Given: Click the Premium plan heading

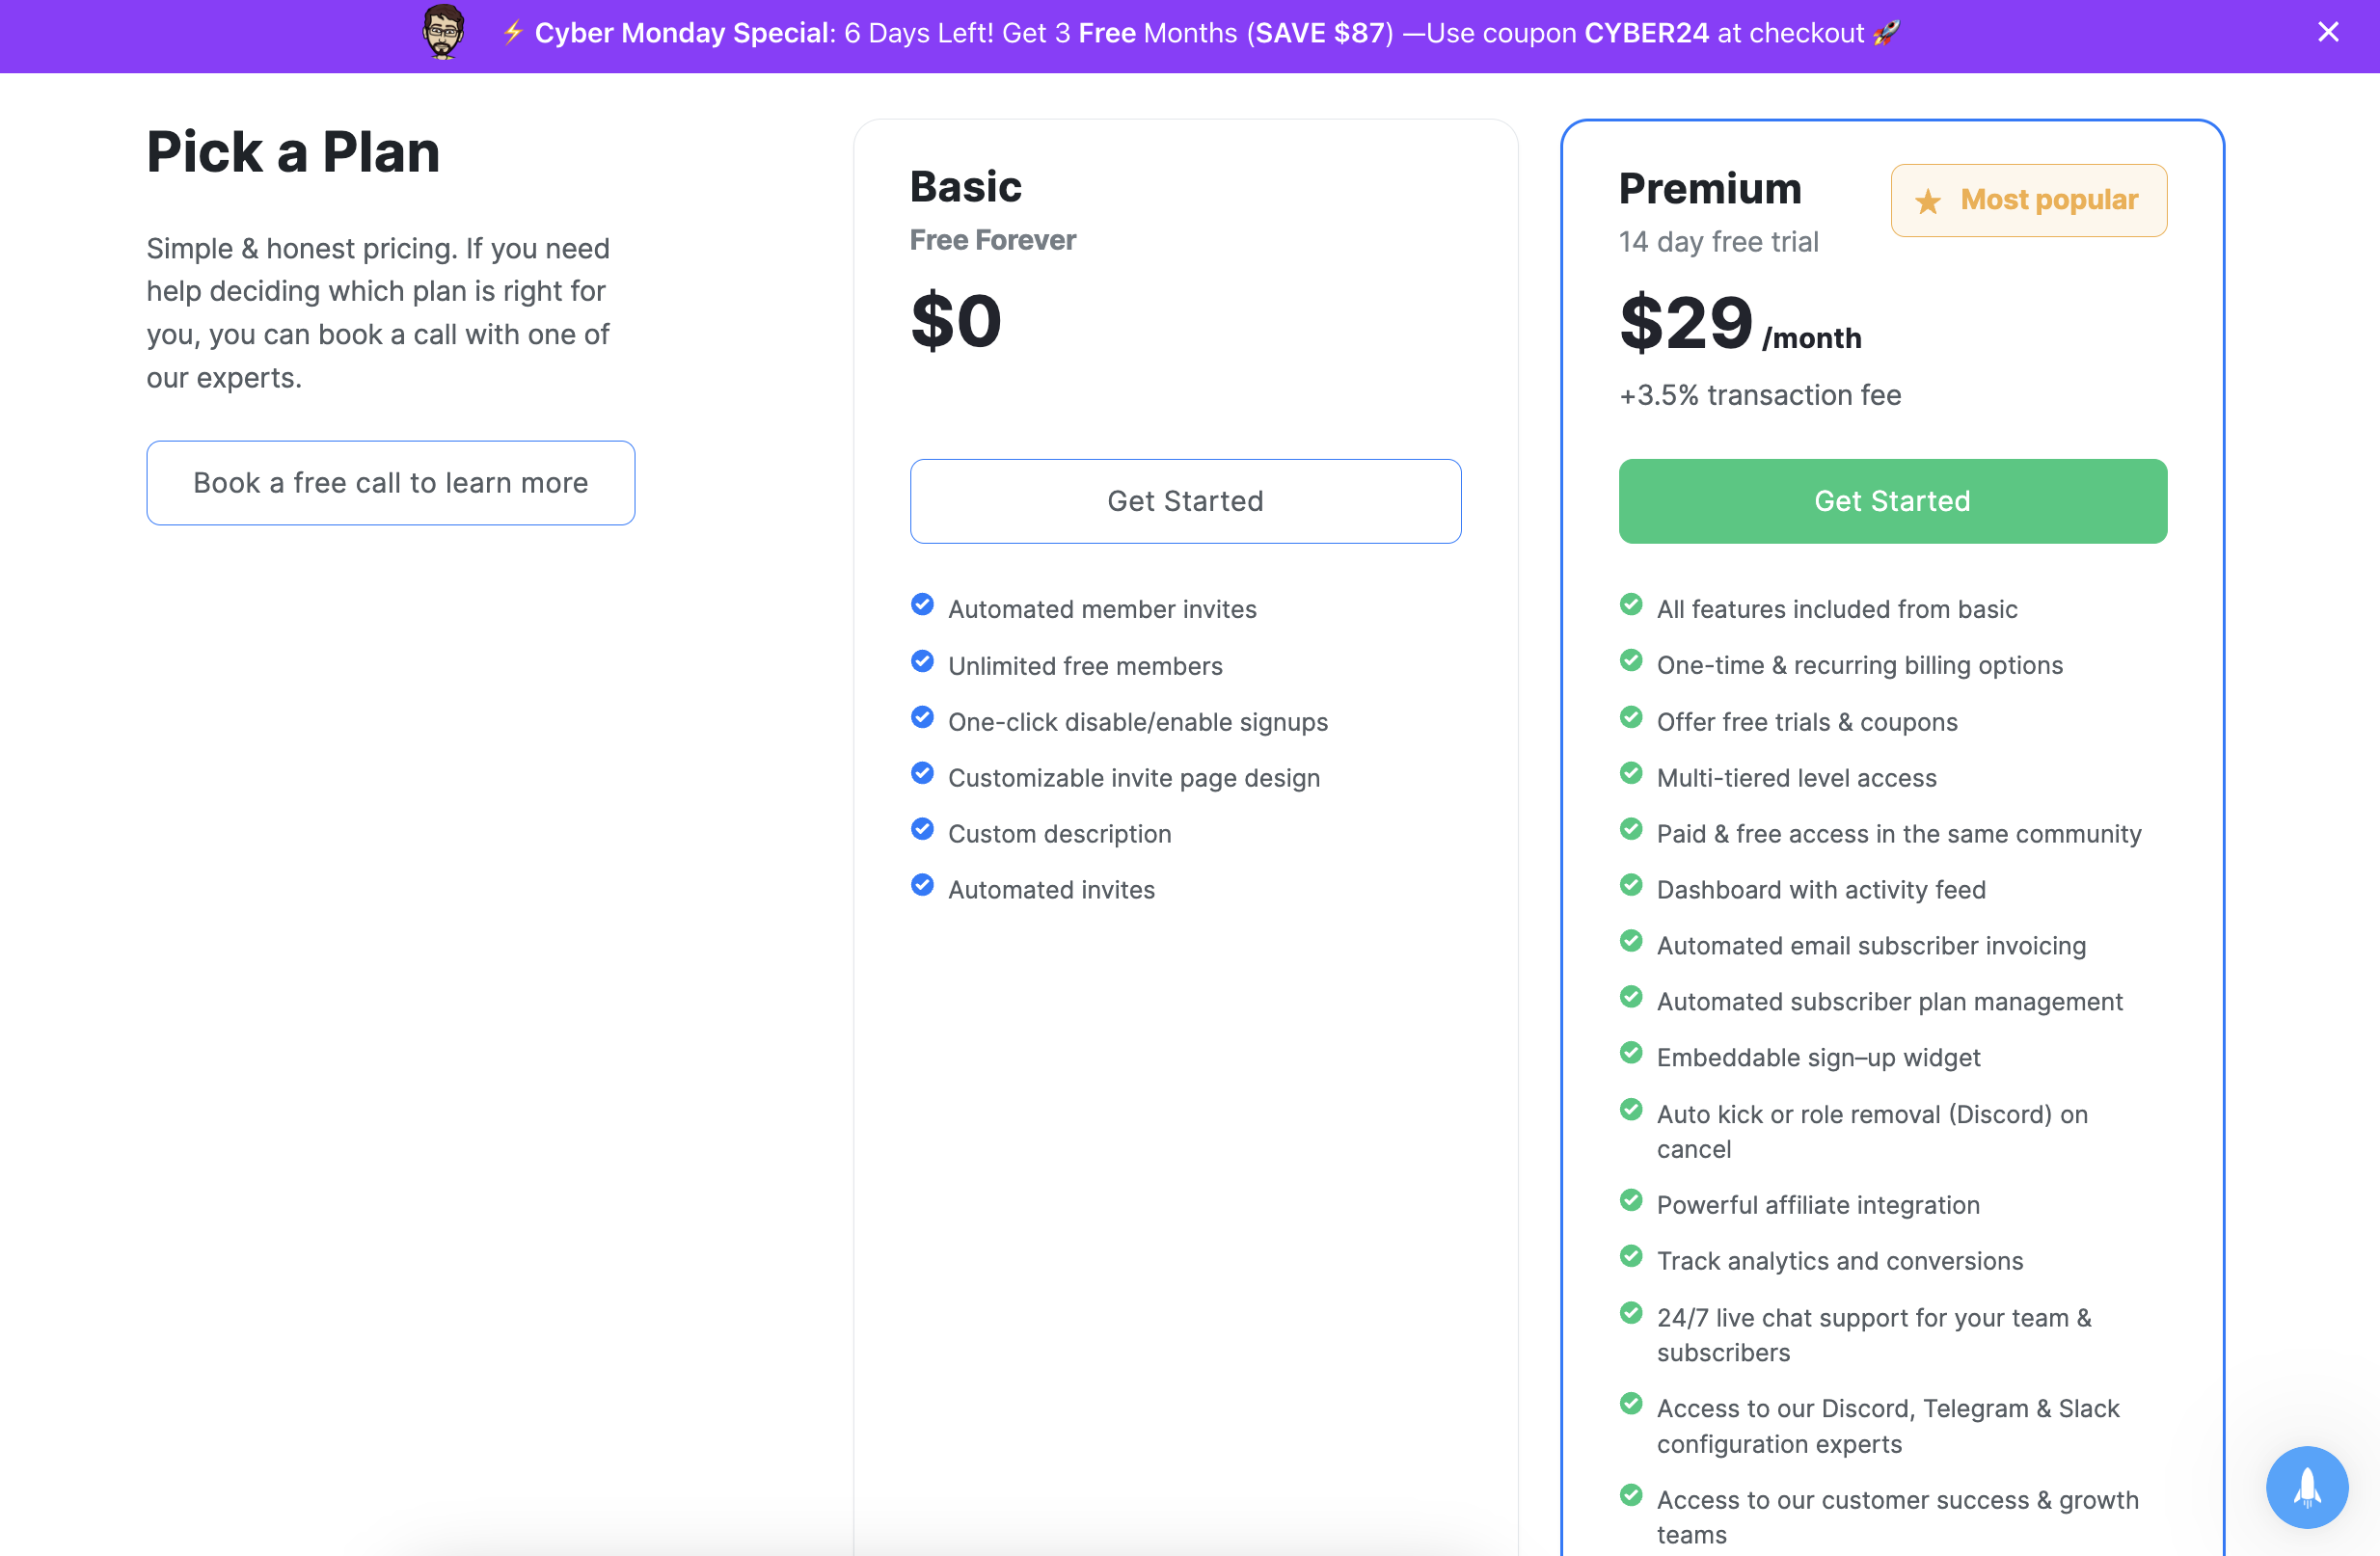Looking at the screenshot, I should tap(1710, 188).
